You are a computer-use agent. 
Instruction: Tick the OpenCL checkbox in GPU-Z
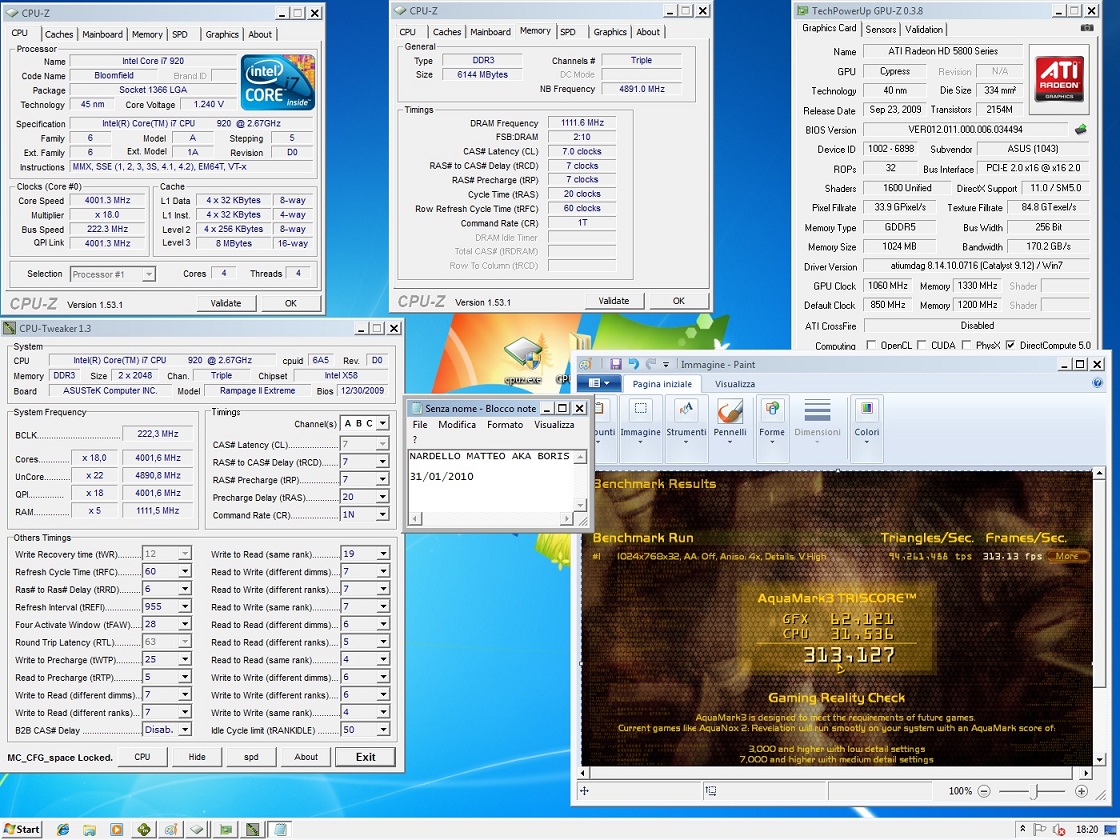point(871,345)
